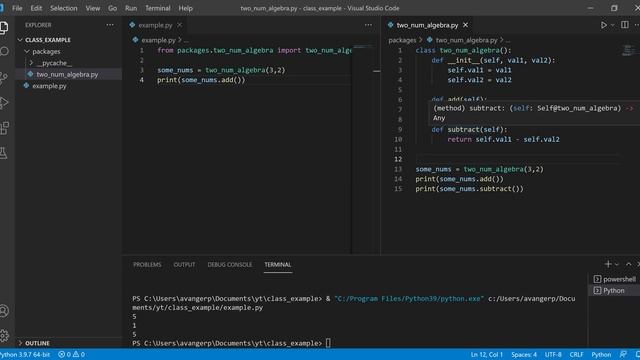
Task: Open the Search view in activity bar
Action: click(x=4, y=51)
